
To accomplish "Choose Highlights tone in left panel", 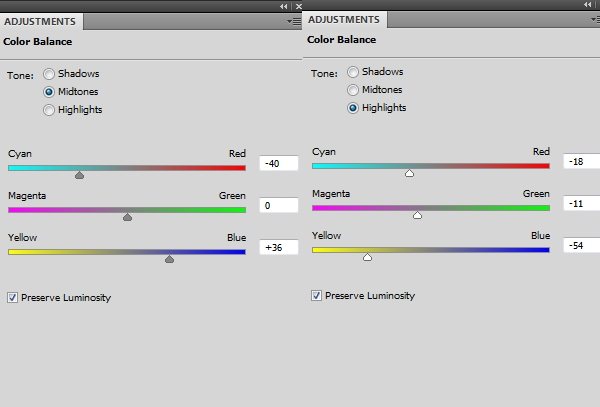I will [x=49, y=110].
